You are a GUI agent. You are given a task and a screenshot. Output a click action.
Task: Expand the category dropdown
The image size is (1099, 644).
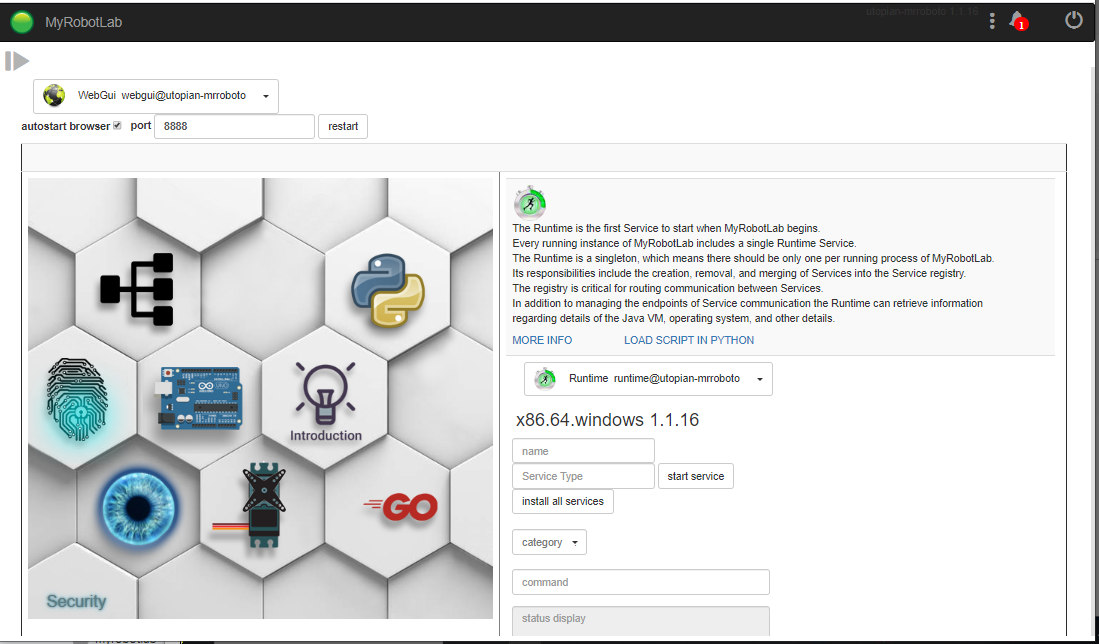pos(550,542)
